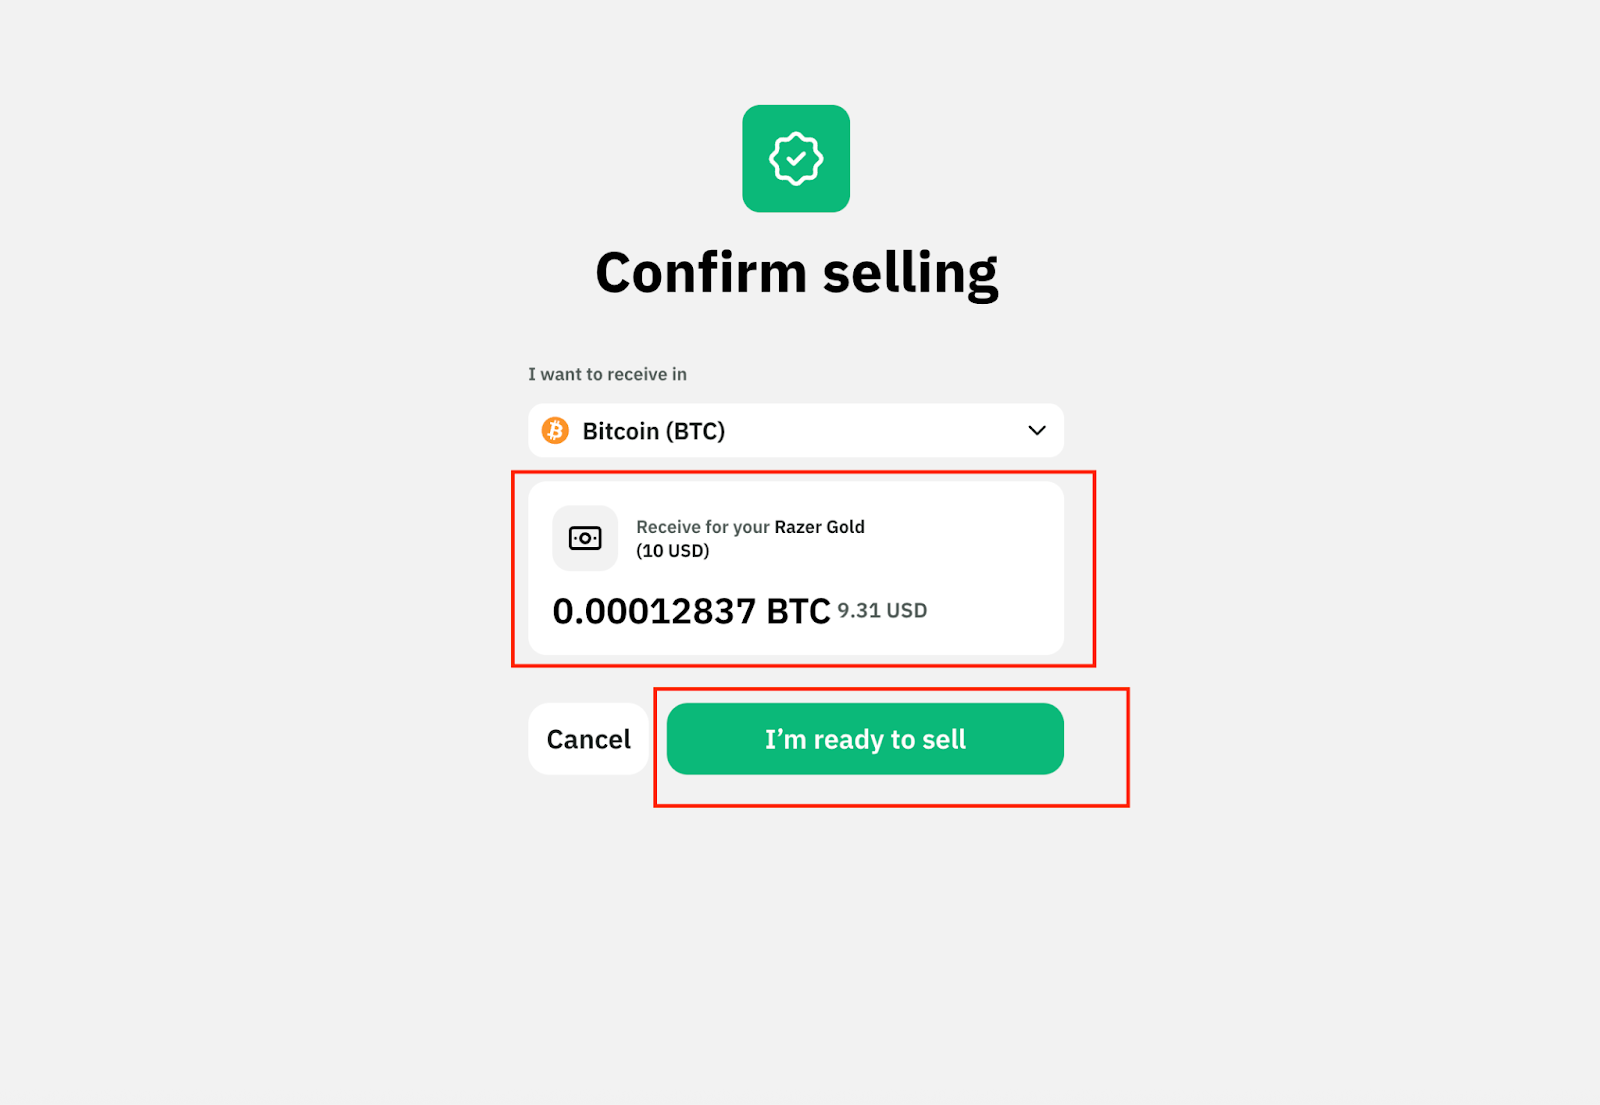
Task: Click the BTC unit beside the amount
Action: coord(798,611)
